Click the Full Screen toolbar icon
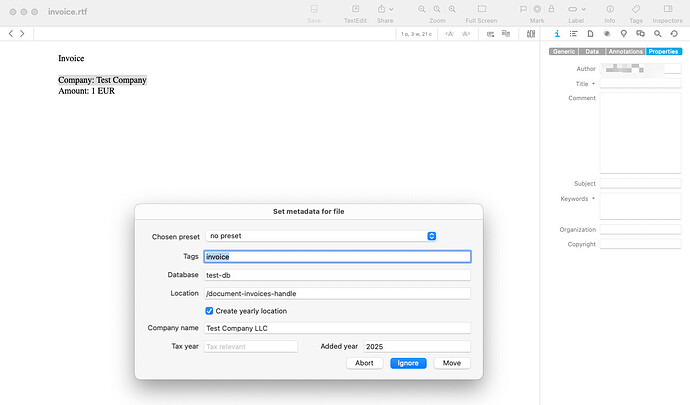The height and width of the screenshot is (405, 690). [481, 10]
